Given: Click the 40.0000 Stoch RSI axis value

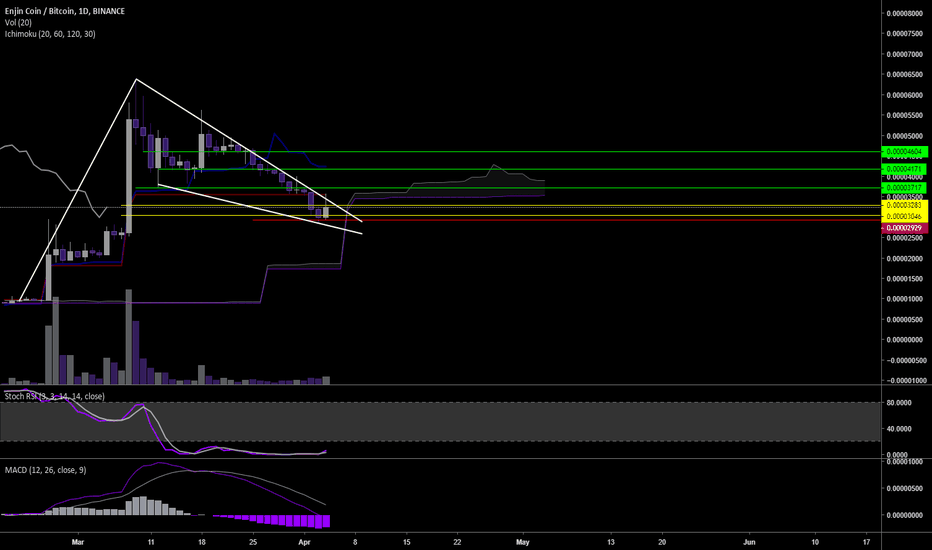Looking at the screenshot, I should click(x=898, y=429).
